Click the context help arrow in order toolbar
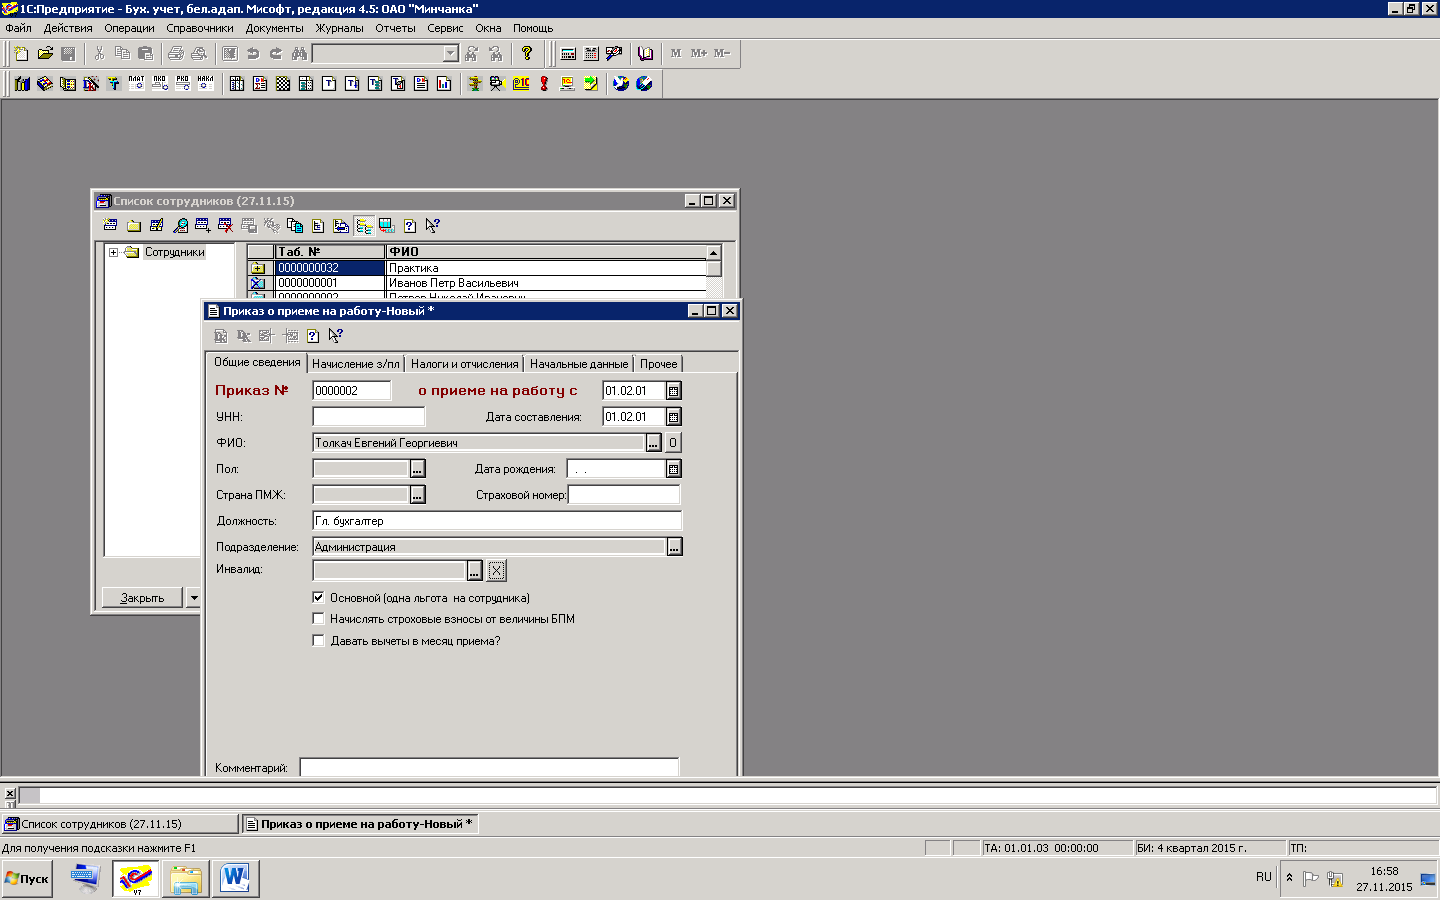Image resolution: width=1440 pixels, height=900 pixels. coord(335,336)
